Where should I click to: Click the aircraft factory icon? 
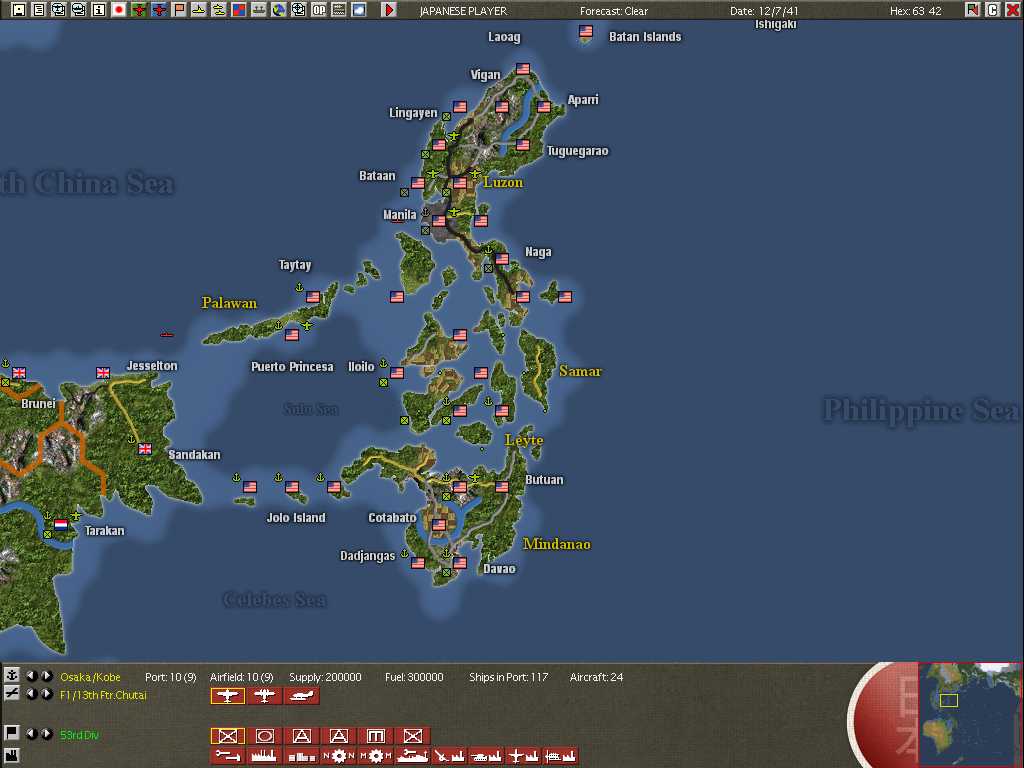point(522,756)
